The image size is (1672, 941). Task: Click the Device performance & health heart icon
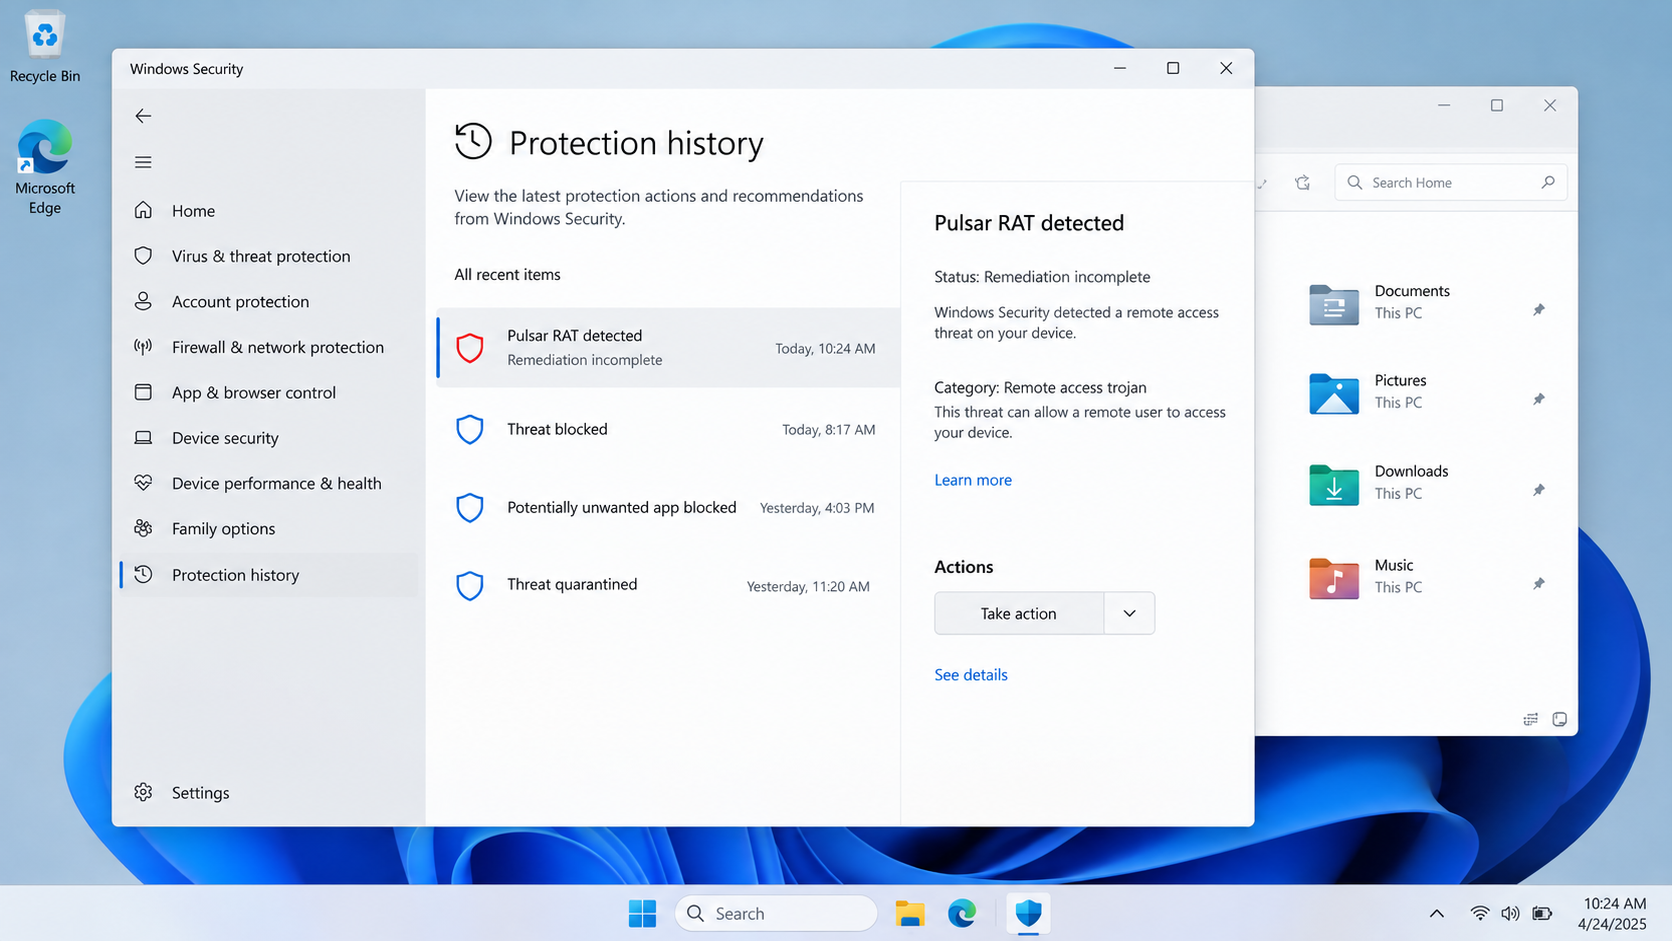pyautogui.click(x=143, y=483)
